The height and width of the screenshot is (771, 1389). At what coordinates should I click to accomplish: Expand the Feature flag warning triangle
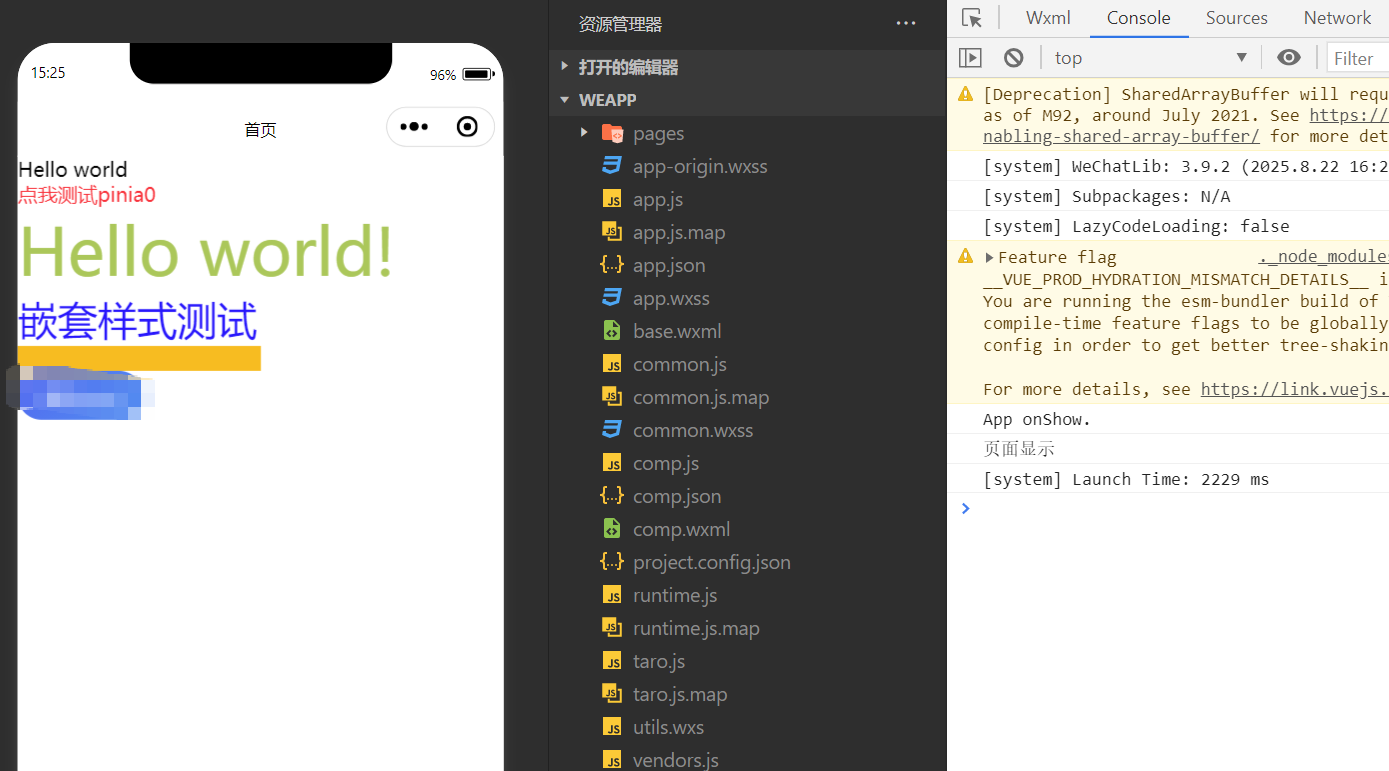tap(989, 257)
